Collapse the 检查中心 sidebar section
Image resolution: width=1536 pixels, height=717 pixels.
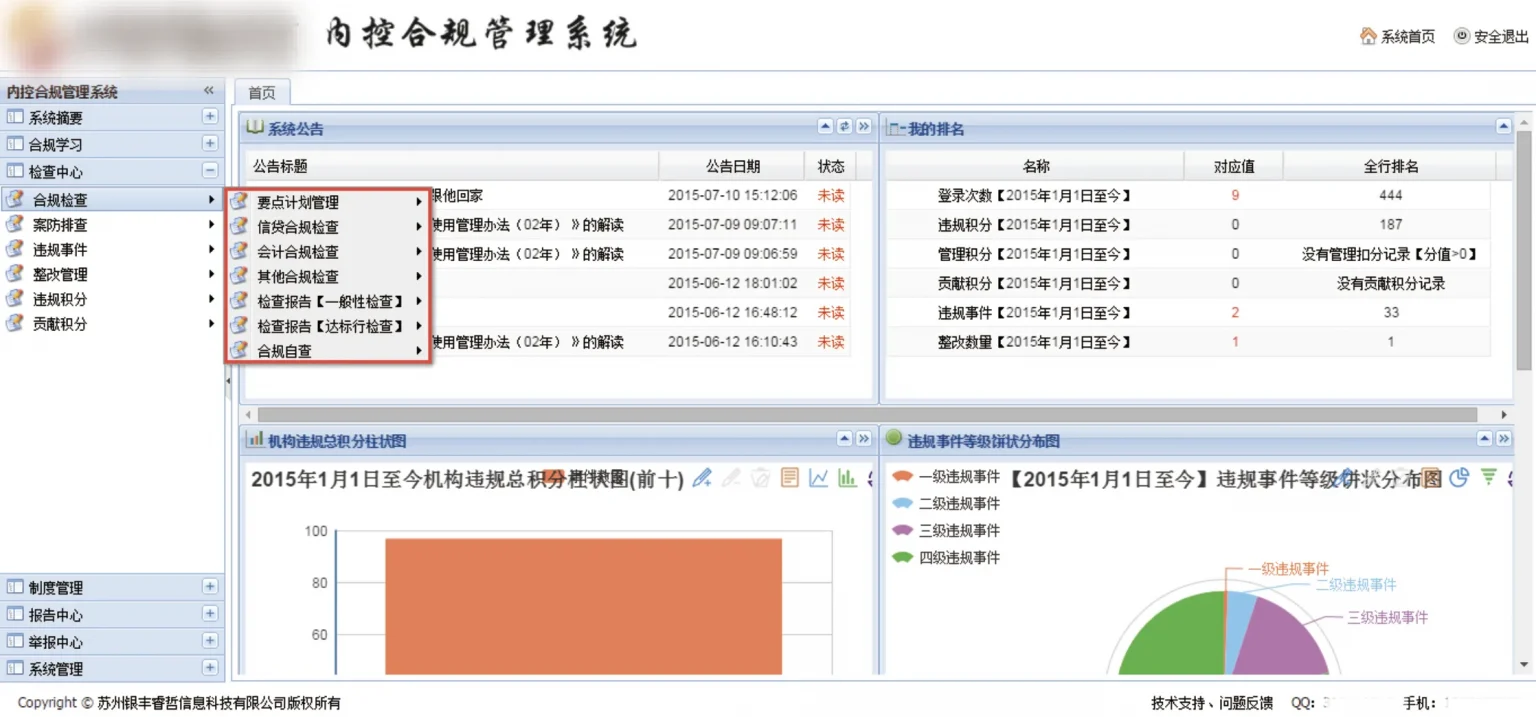point(209,171)
